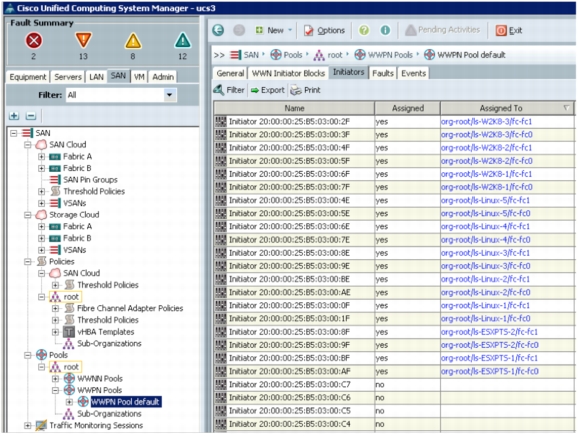The image size is (578, 436).
Task: Go back with the green arrow button
Action: click(x=218, y=30)
